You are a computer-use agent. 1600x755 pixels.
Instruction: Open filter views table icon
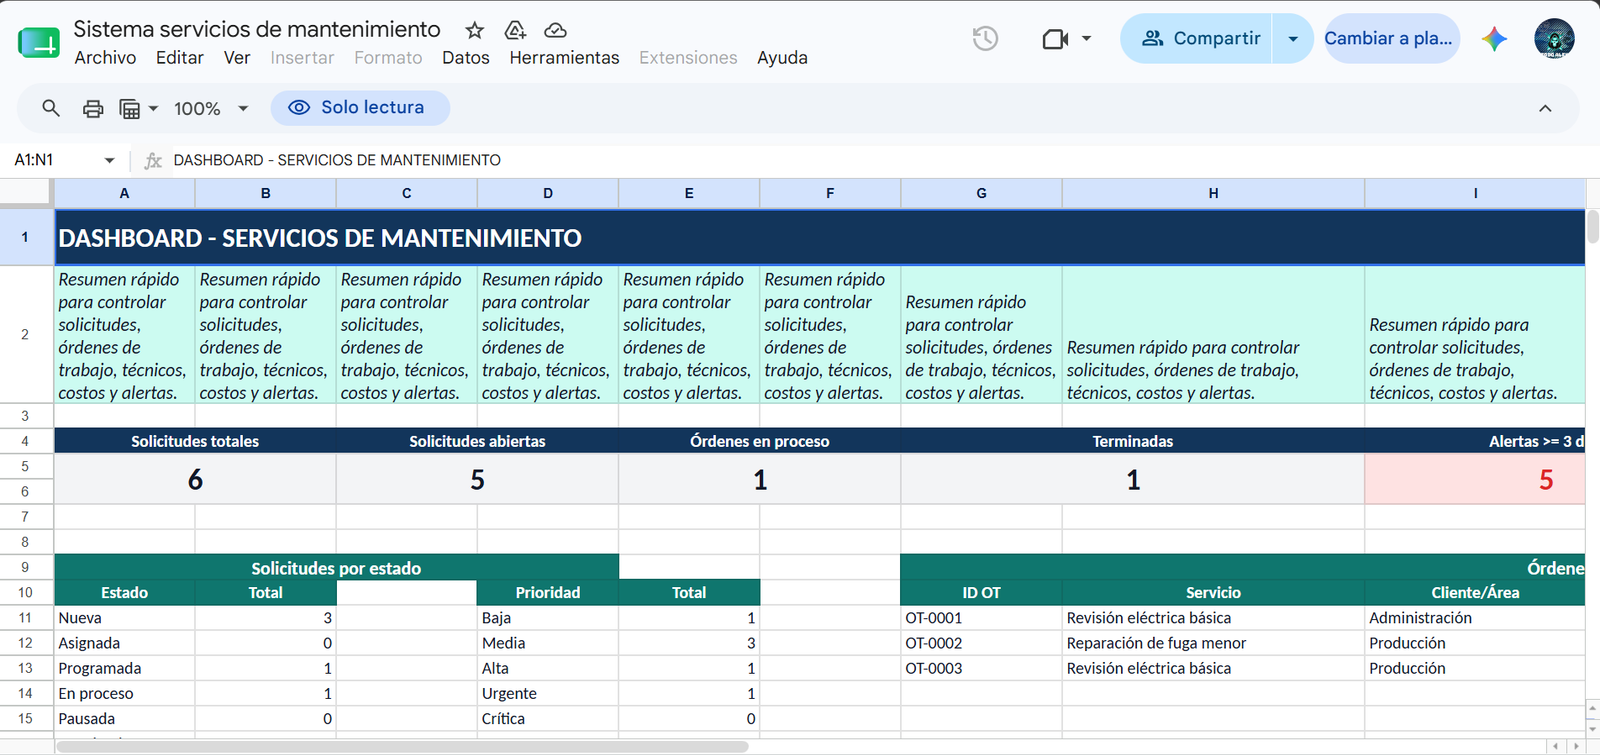[130, 108]
